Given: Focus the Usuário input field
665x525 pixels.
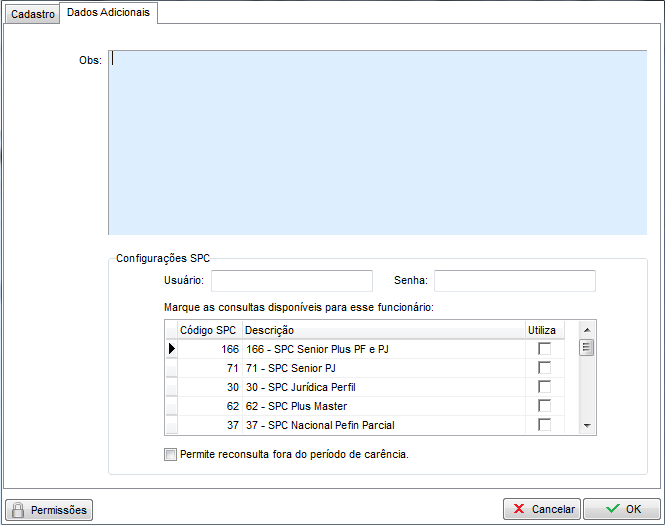Looking at the screenshot, I should [x=291, y=281].
